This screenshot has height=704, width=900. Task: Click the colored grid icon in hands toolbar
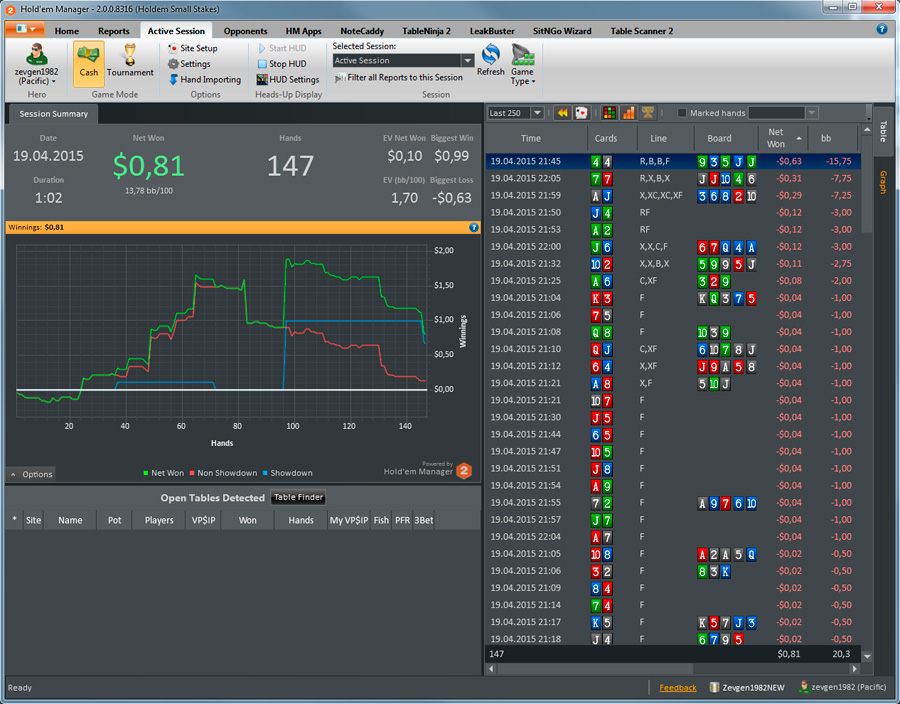pos(609,113)
